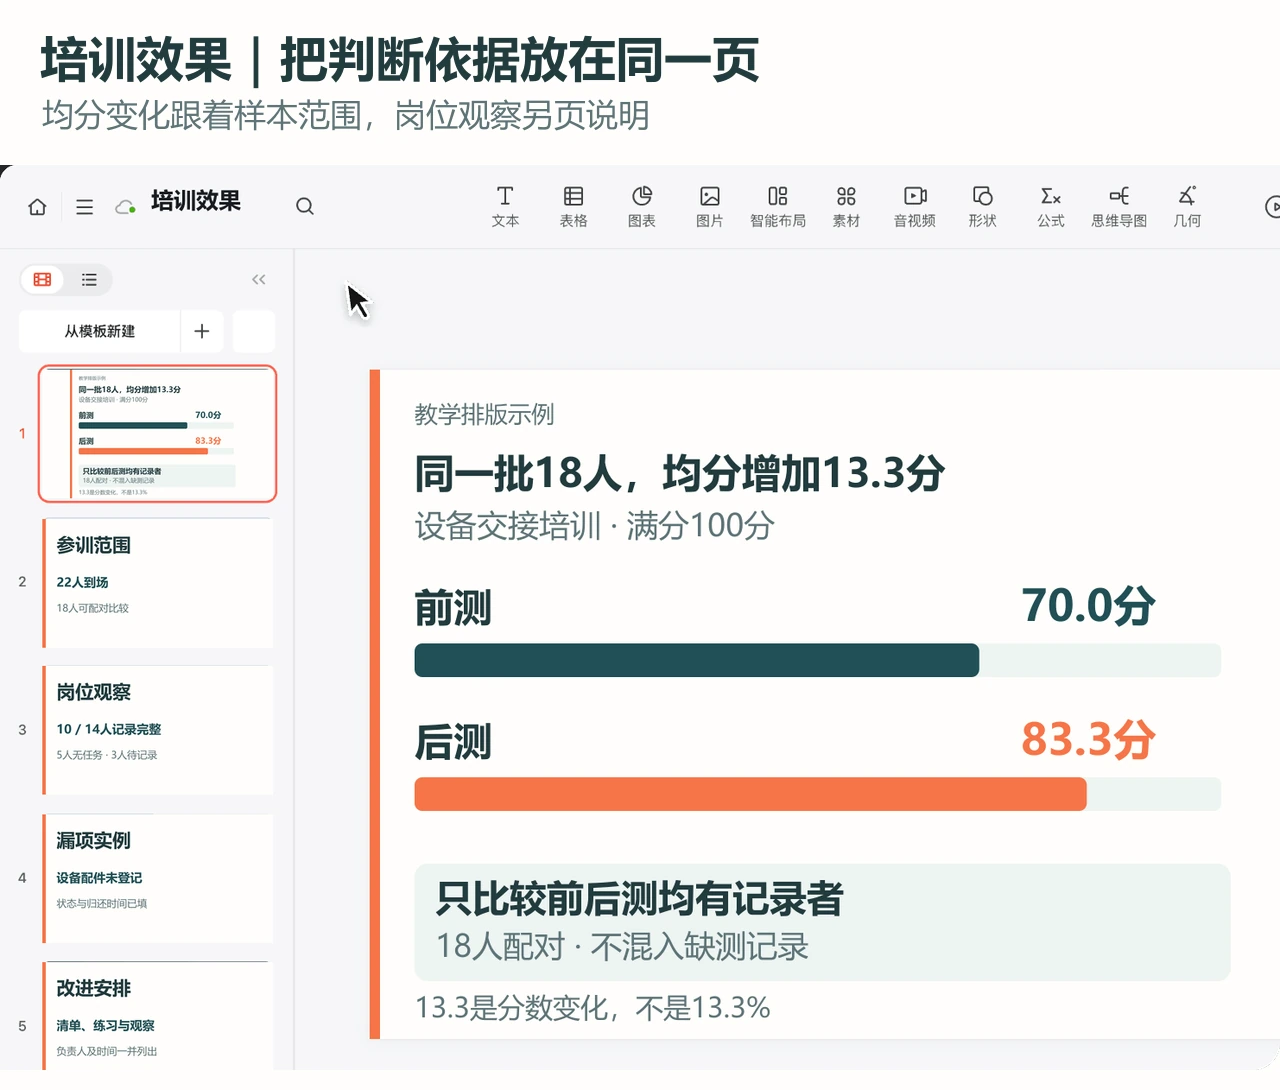Collapse the slide panel sidebar
Viewport: 1280px width, 1090px height.
point(259,280)
